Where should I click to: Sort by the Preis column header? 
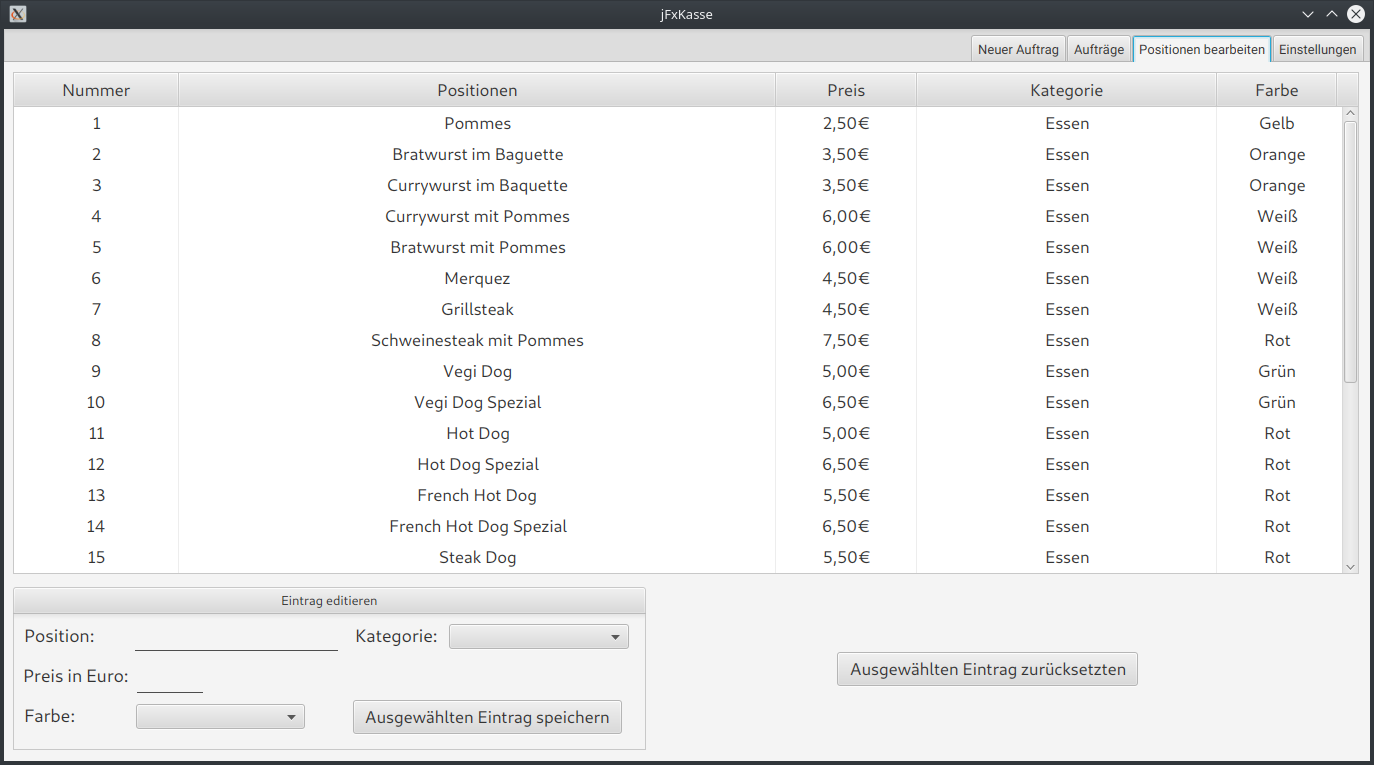[x=845, y=90]
